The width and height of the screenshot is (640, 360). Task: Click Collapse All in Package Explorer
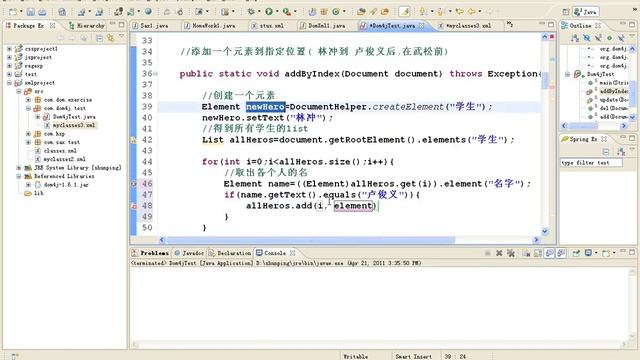click(x=99, y=38)
